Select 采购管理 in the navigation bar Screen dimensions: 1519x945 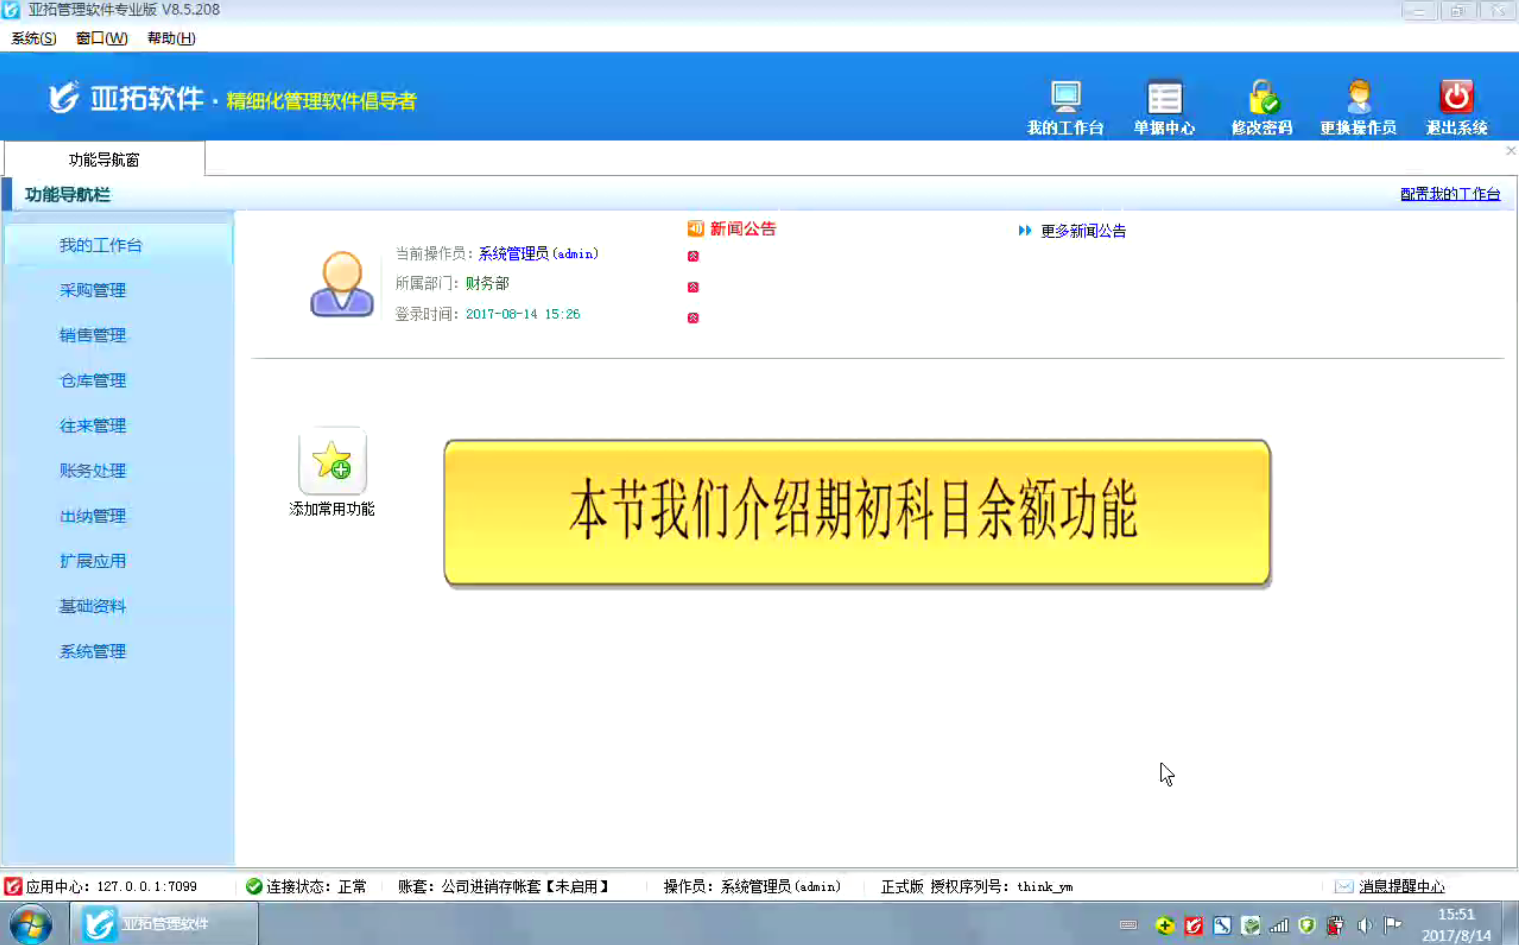(93, 290)
